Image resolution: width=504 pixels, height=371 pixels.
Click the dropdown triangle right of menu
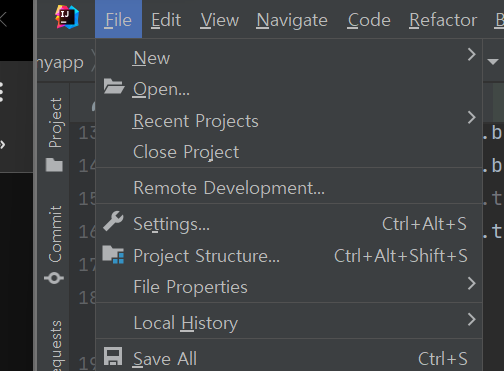tap(493, 62)
